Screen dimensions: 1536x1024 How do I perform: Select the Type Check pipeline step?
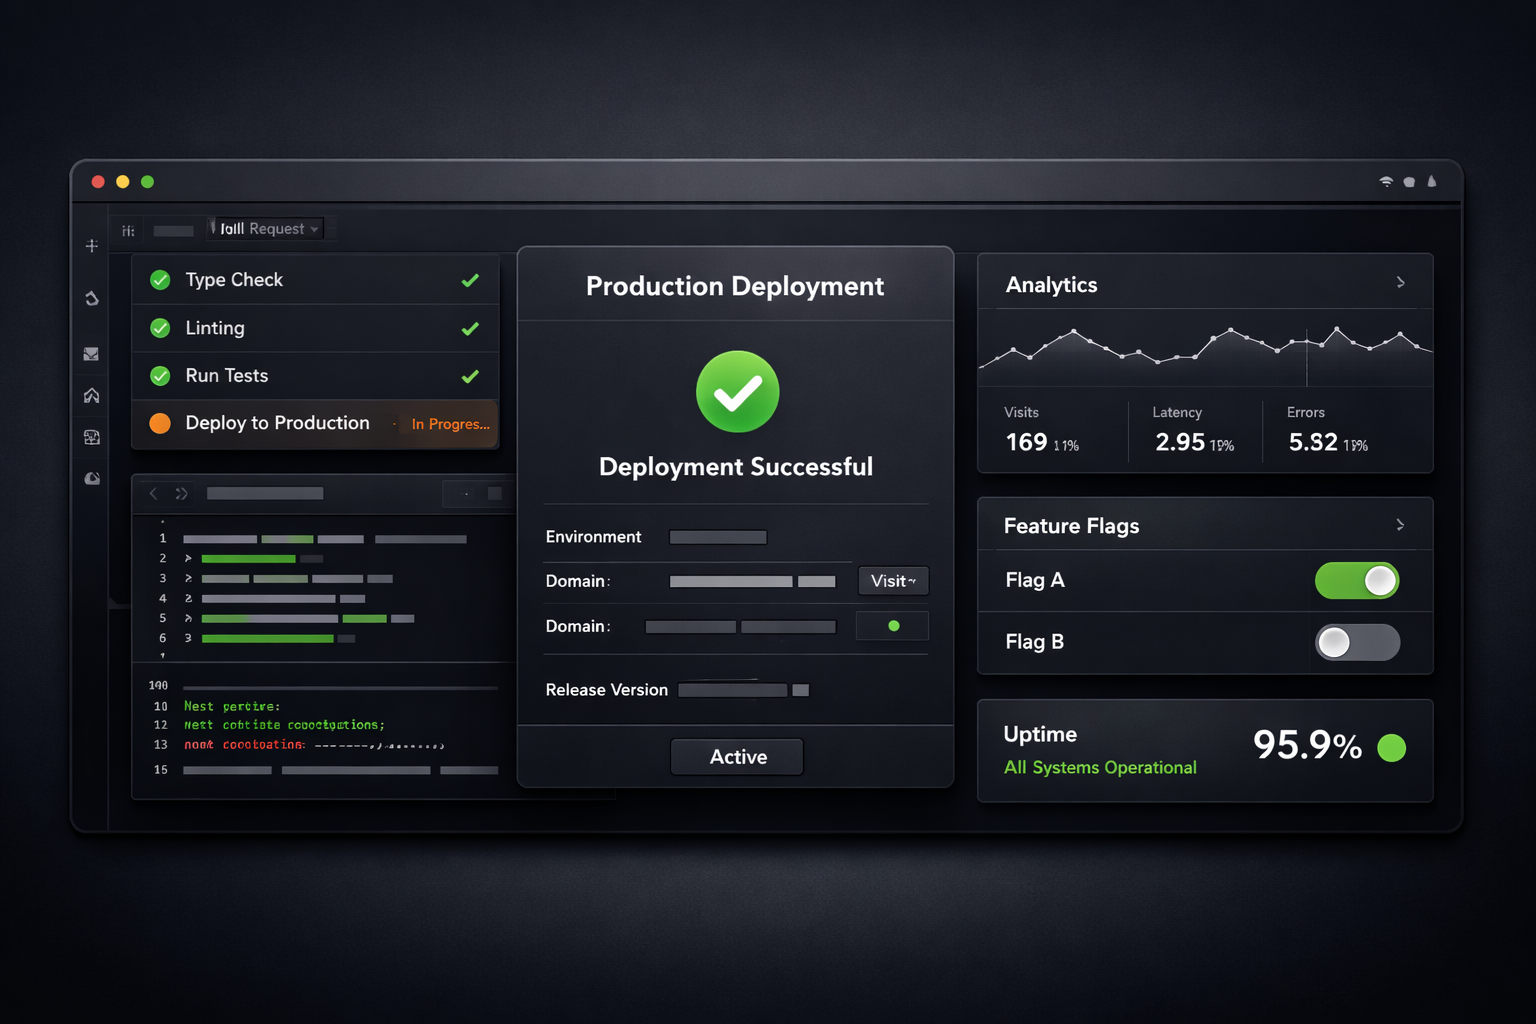(315, 280)
